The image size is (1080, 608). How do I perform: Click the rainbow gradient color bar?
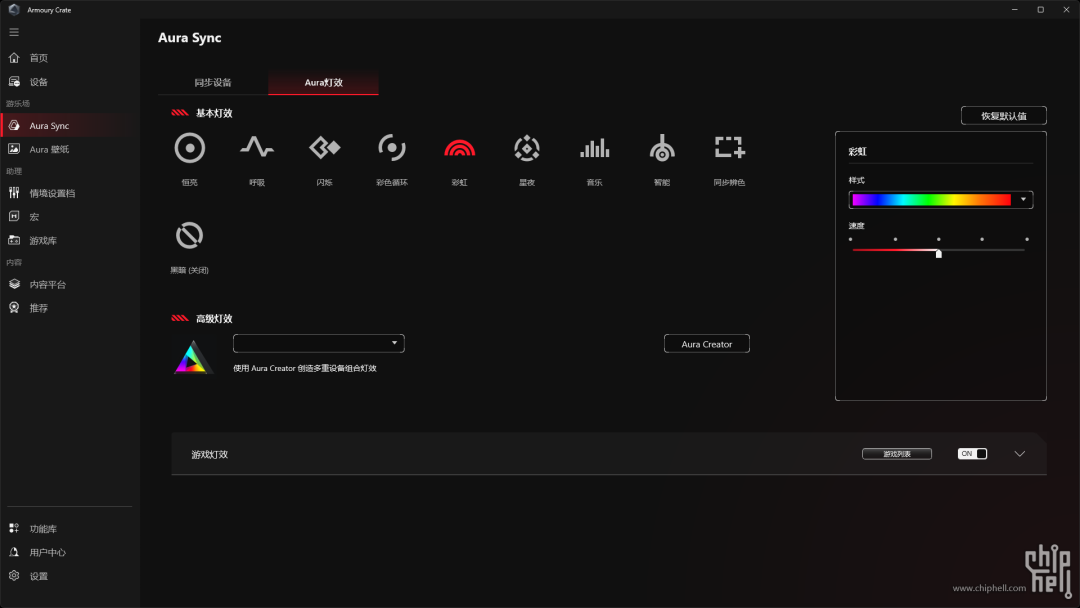931,200
